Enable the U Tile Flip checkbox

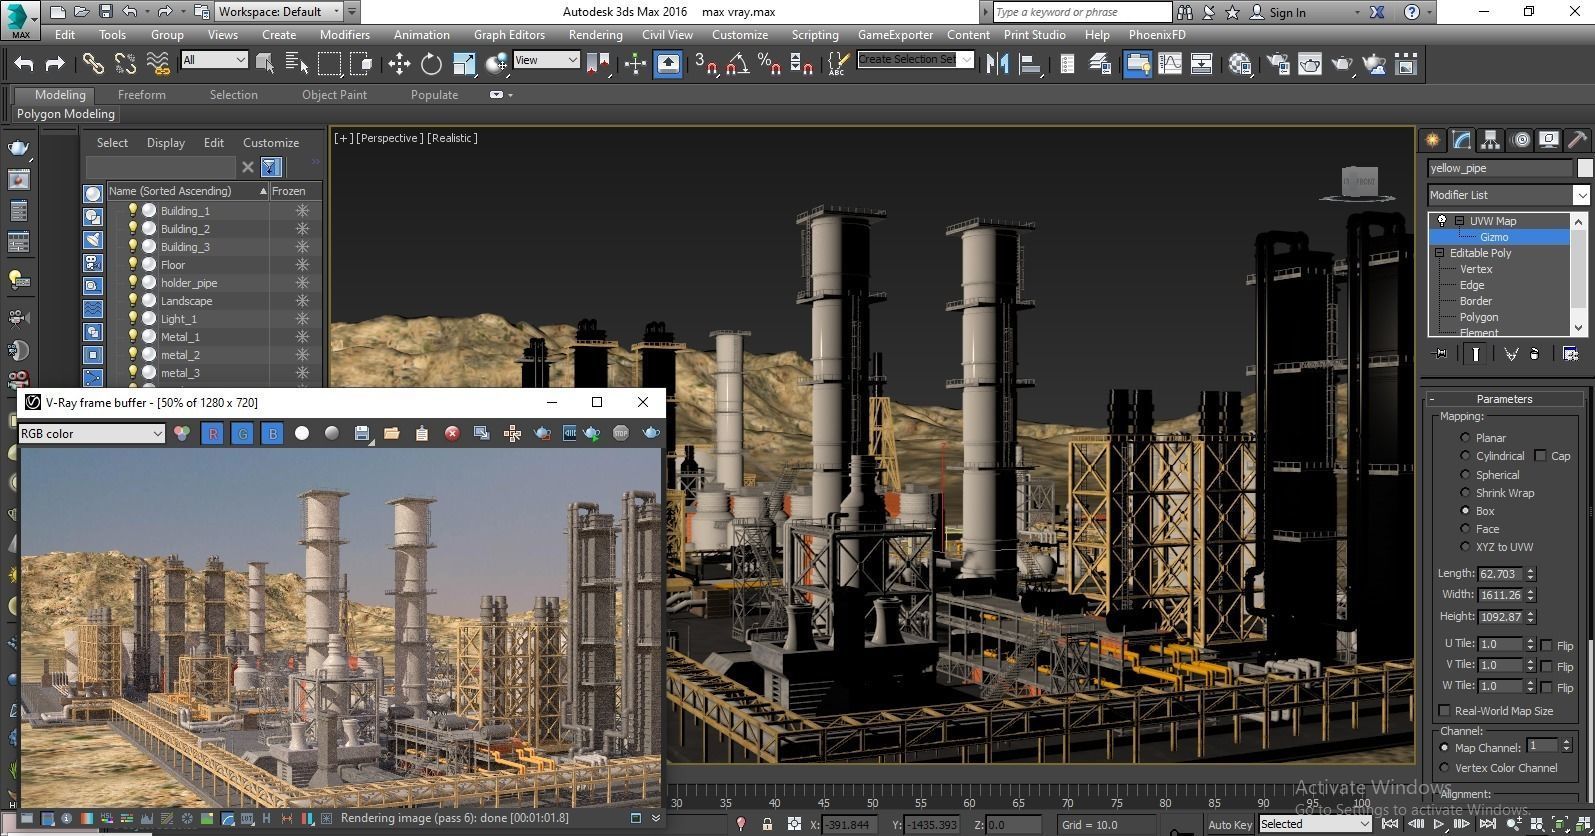pyautogui.click(x=1547, y=645)
